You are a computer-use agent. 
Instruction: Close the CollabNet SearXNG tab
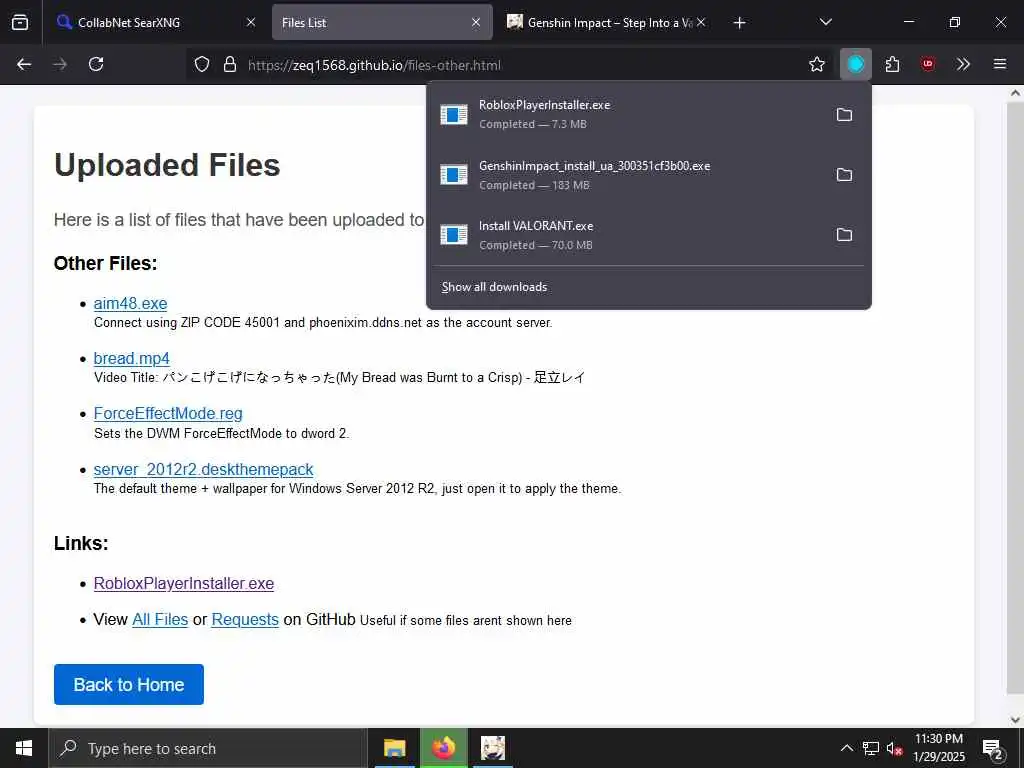pos(251,22)
